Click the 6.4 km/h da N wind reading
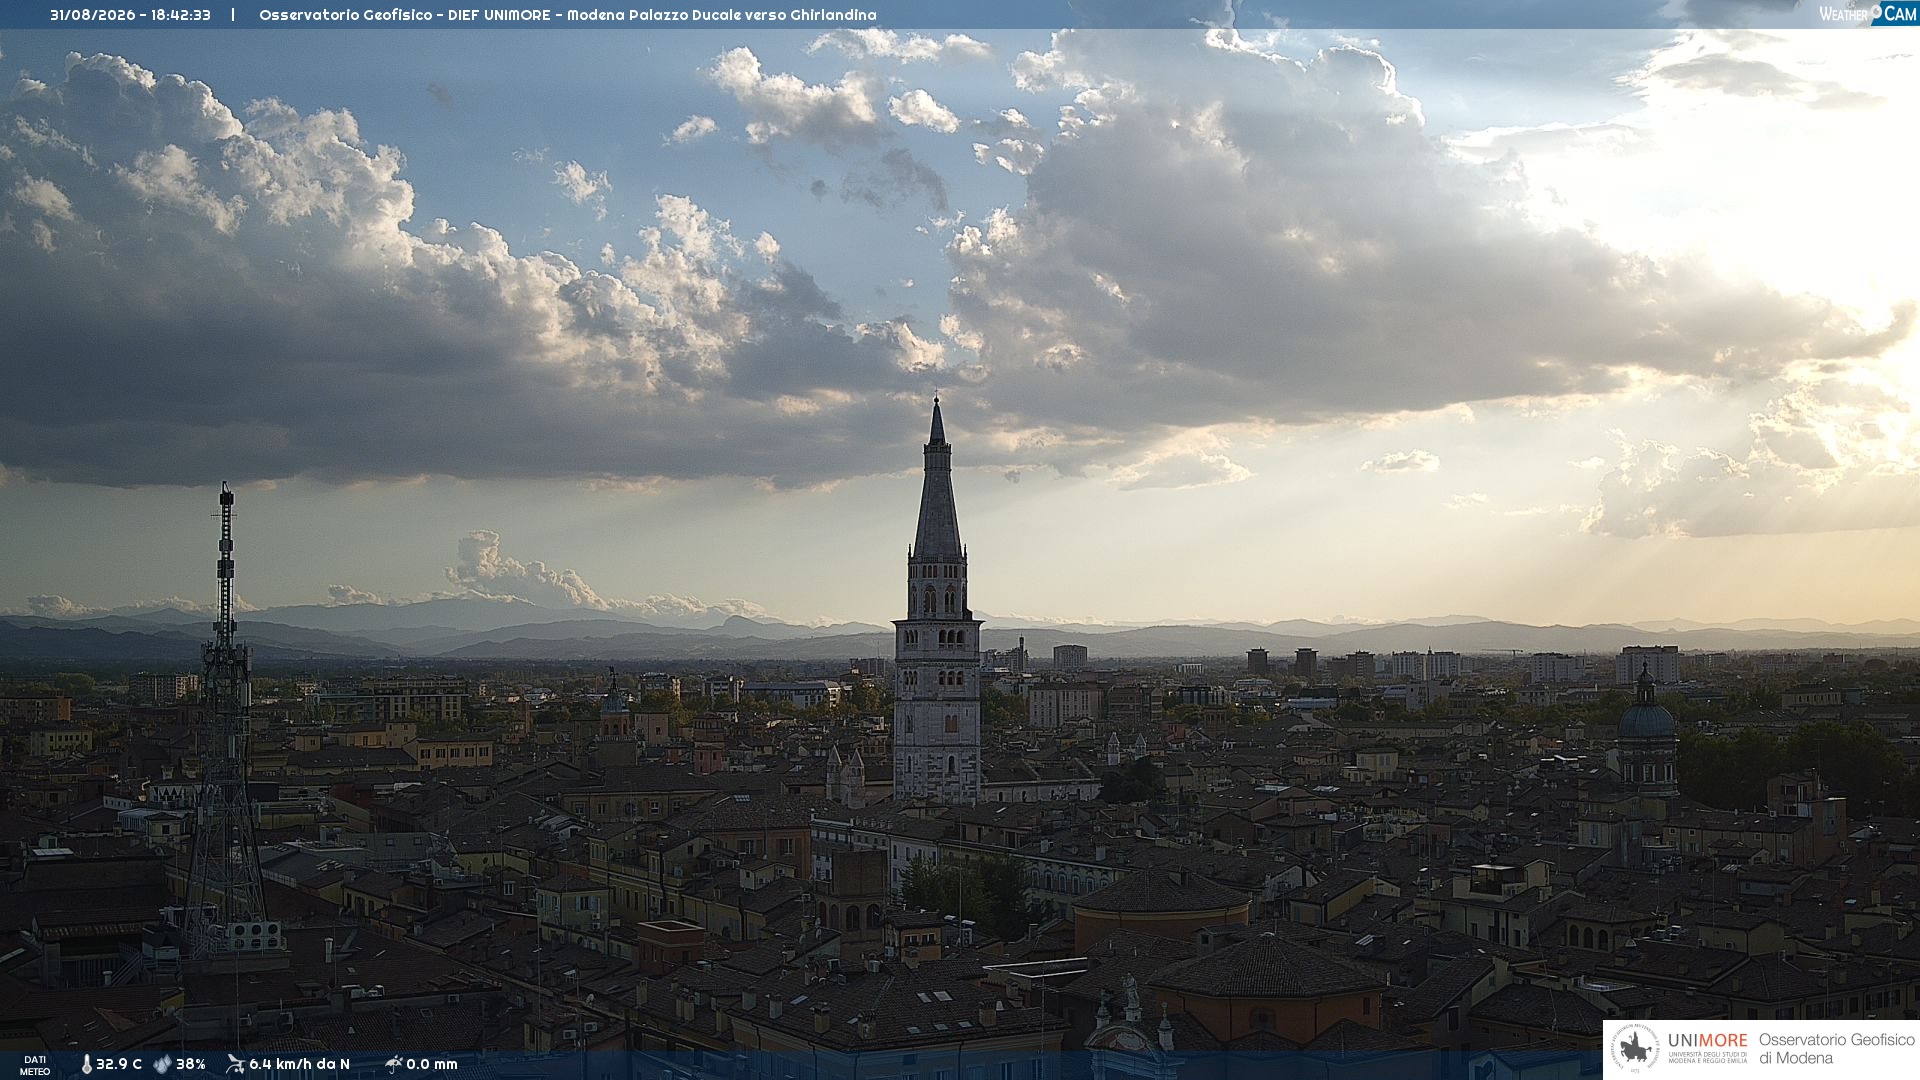Screen dimensions: 1920x1080 [x=299, y=1064]
